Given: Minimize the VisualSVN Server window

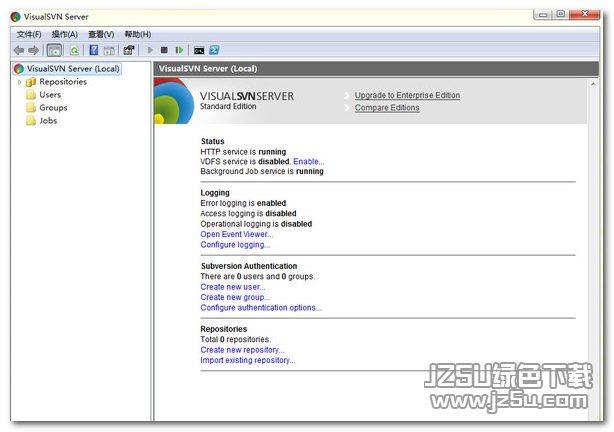Looking at the screenshot, I should click(x=543, y=15).
